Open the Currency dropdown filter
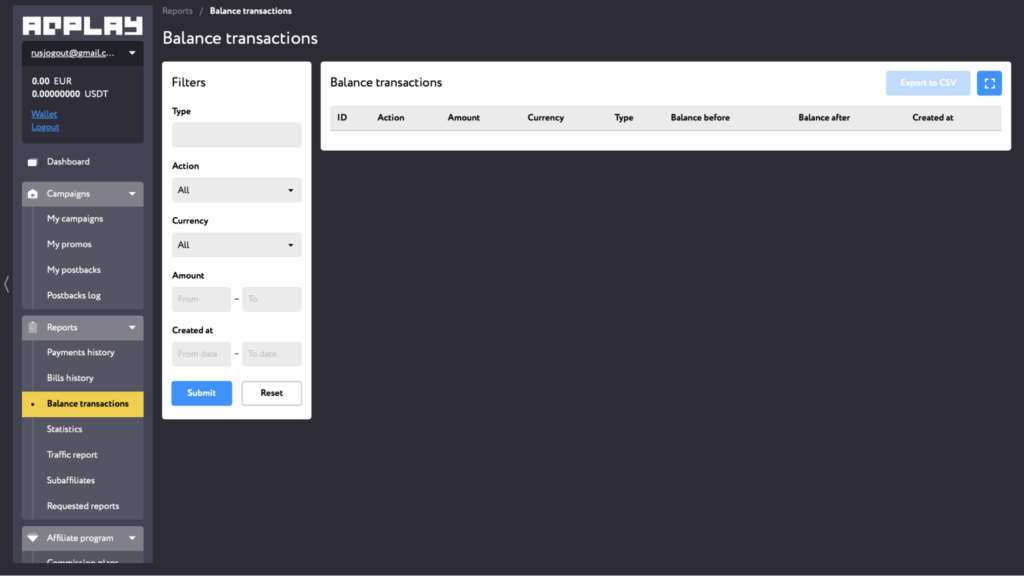Screen dimensions: 1024x576 pos(236,245)
